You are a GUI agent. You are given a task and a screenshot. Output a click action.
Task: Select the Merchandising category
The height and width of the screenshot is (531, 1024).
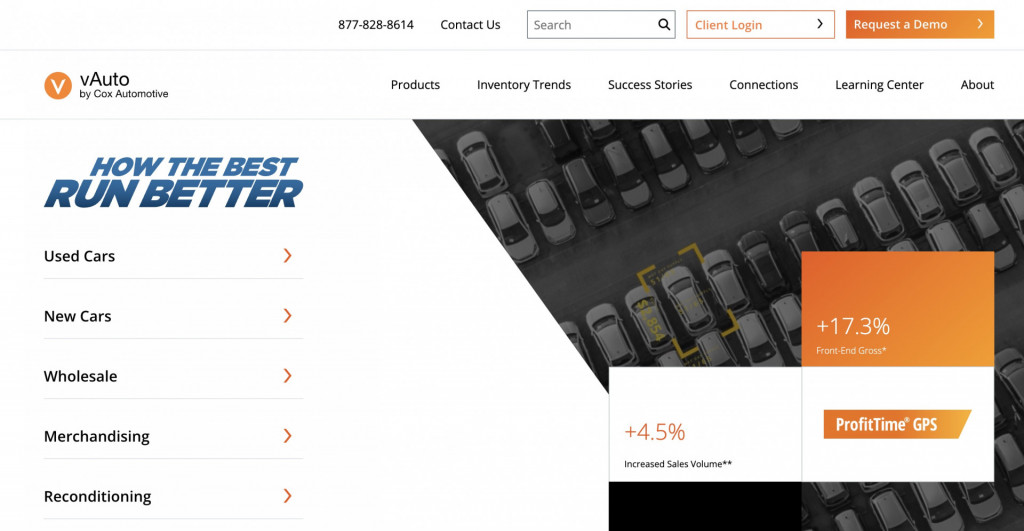173,436
